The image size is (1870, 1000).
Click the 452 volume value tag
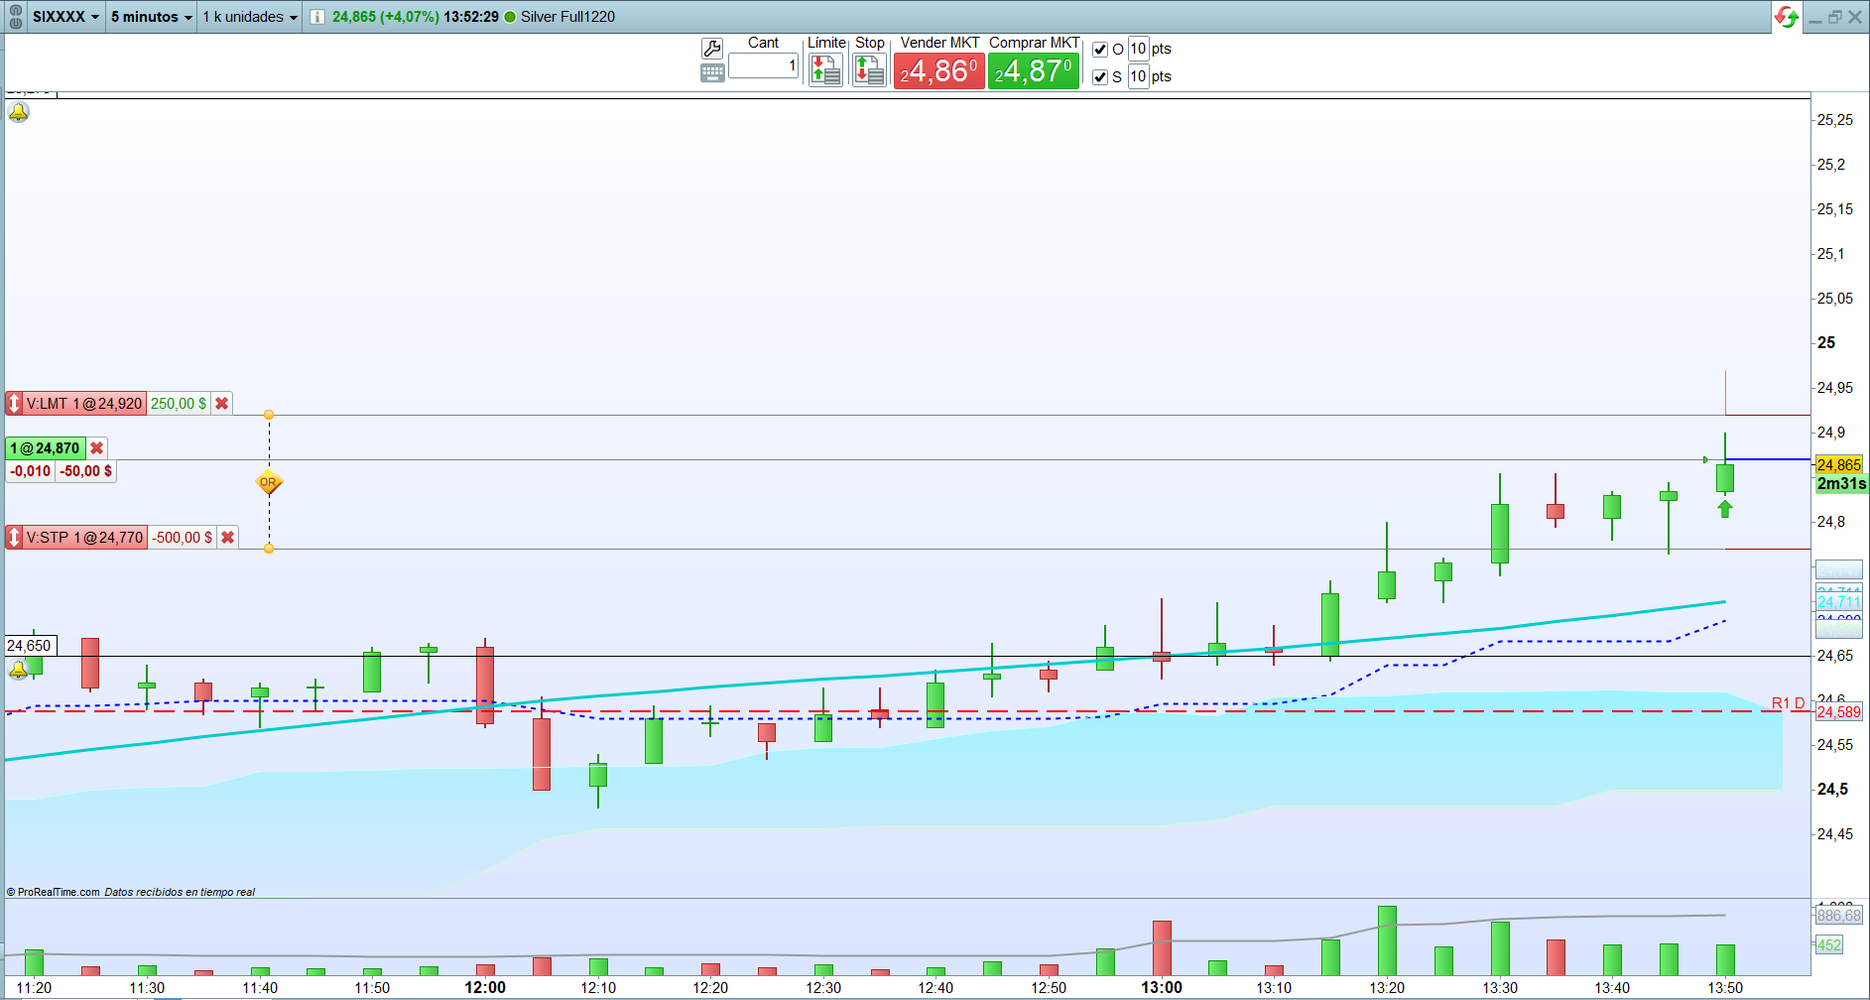click(1829, 945)
